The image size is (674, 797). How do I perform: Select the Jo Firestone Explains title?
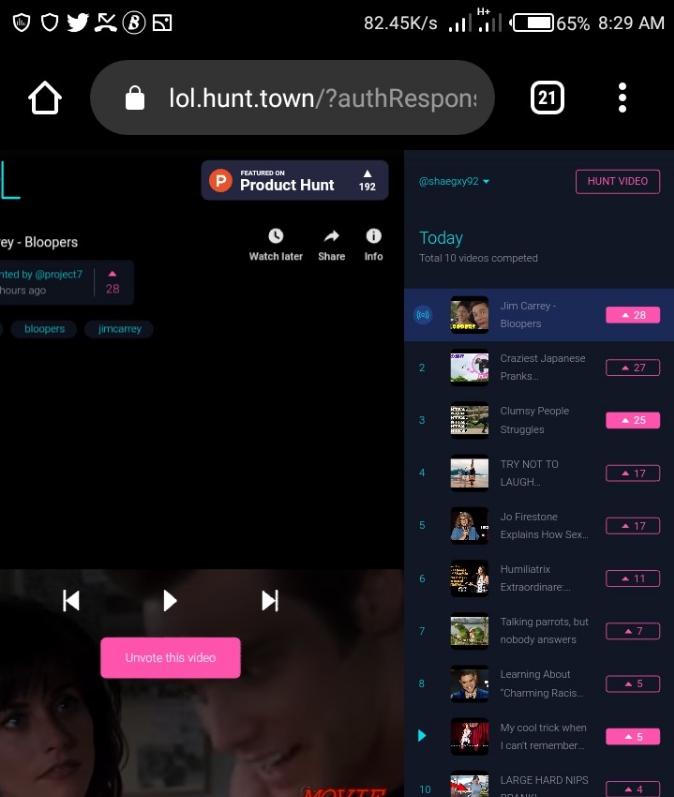544,526
